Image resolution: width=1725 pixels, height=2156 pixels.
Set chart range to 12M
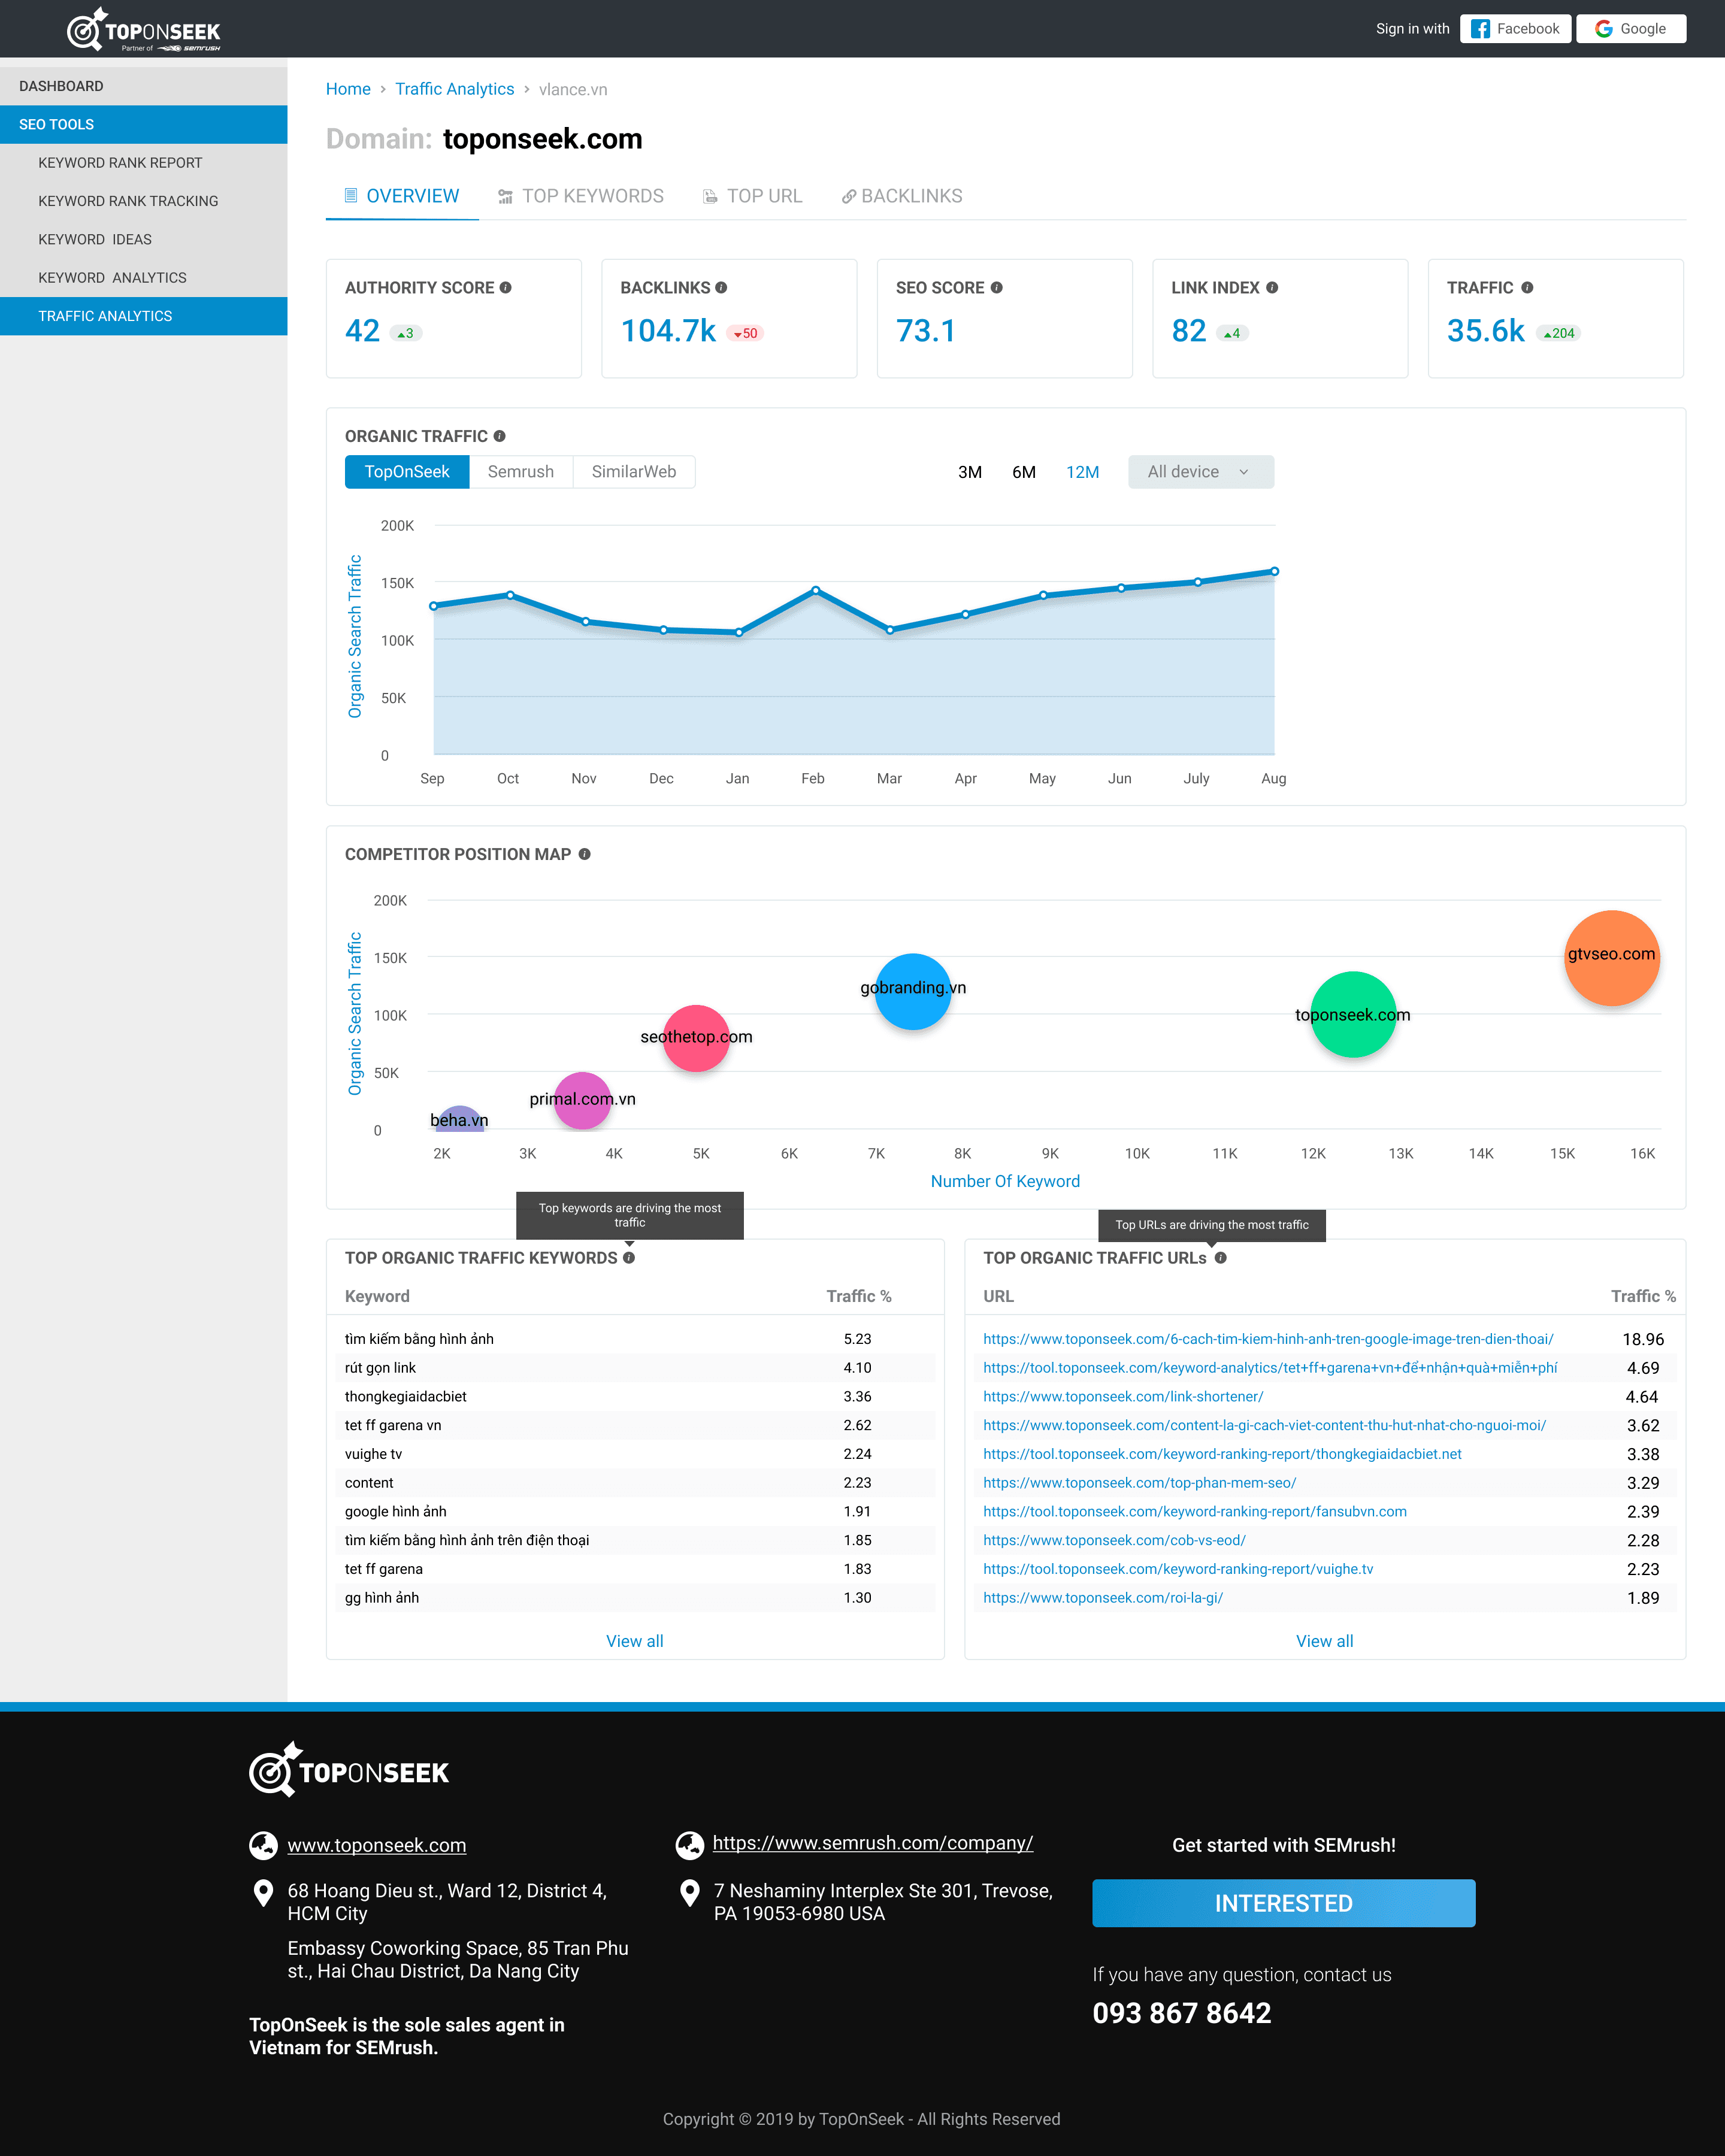pos(1082,472)
